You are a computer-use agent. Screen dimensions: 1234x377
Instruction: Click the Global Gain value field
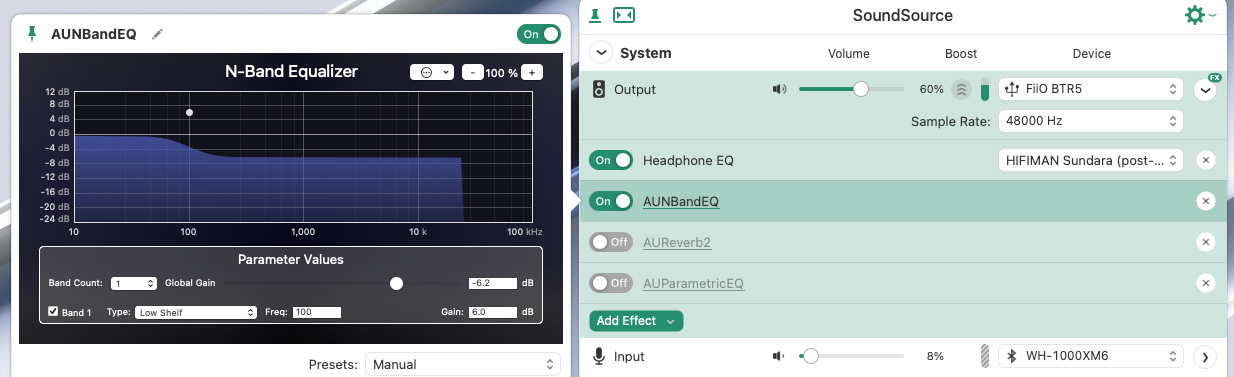tap(493, 283)
